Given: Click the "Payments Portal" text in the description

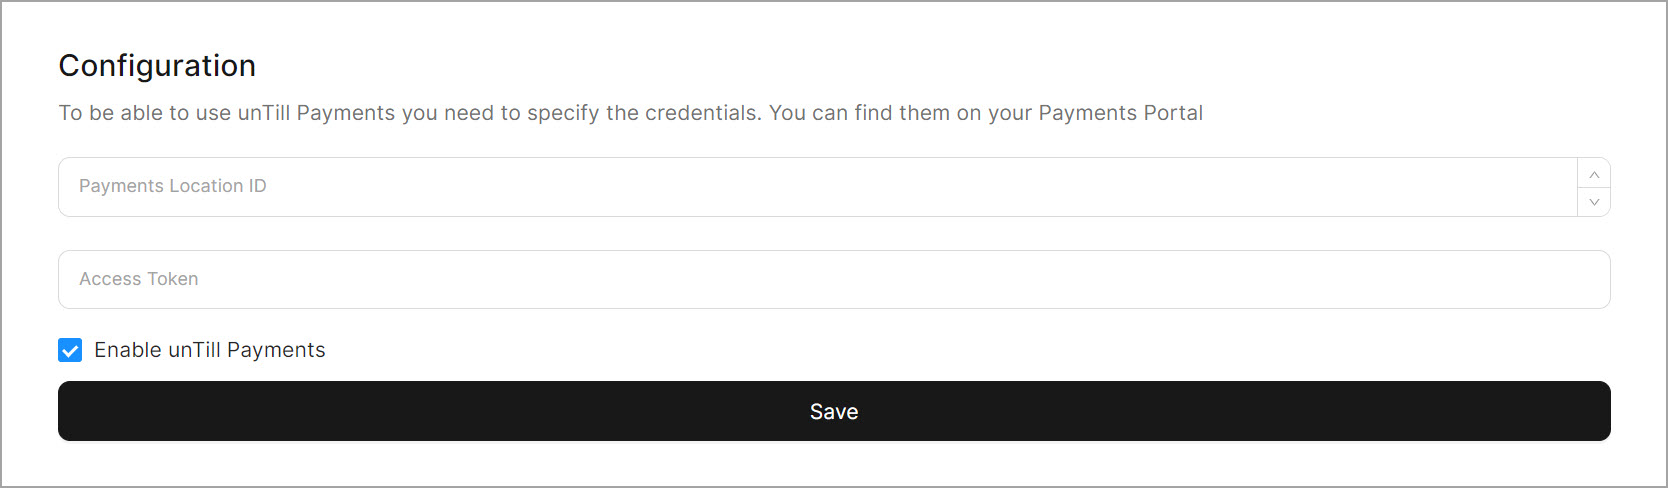Looking at the screenshot, I should click(x=1120, y=113).
